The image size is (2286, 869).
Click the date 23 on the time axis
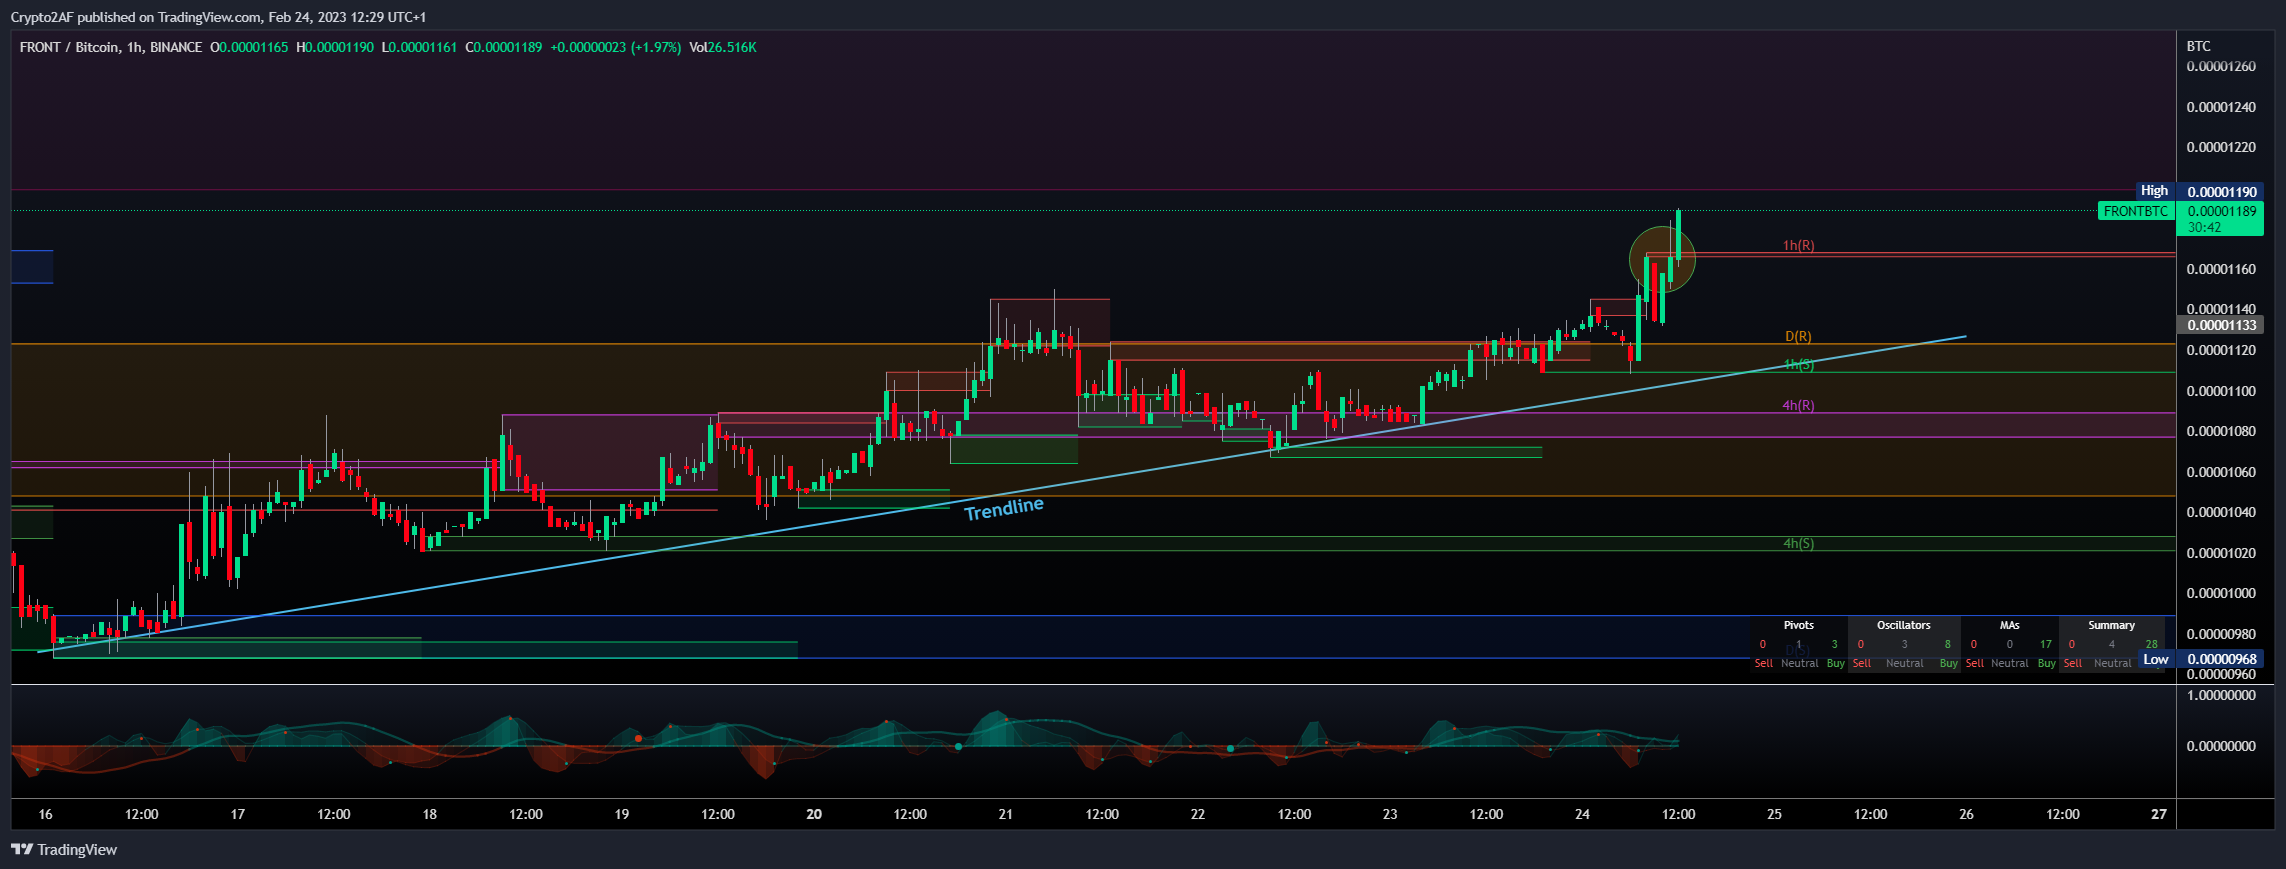coord(1390,814)
